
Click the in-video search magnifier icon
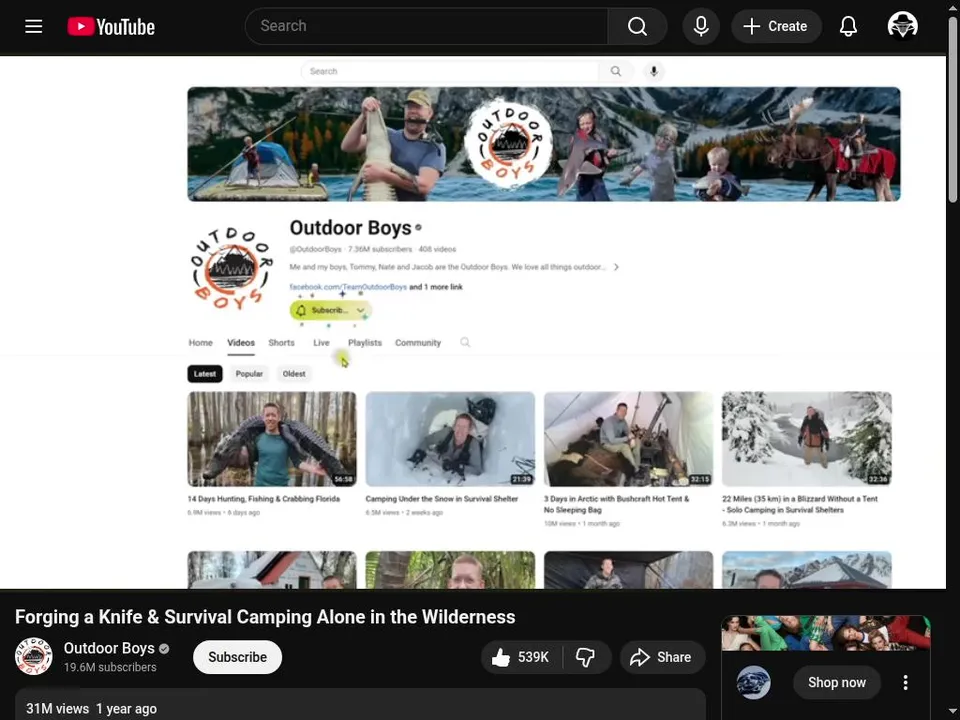point(616,72)
